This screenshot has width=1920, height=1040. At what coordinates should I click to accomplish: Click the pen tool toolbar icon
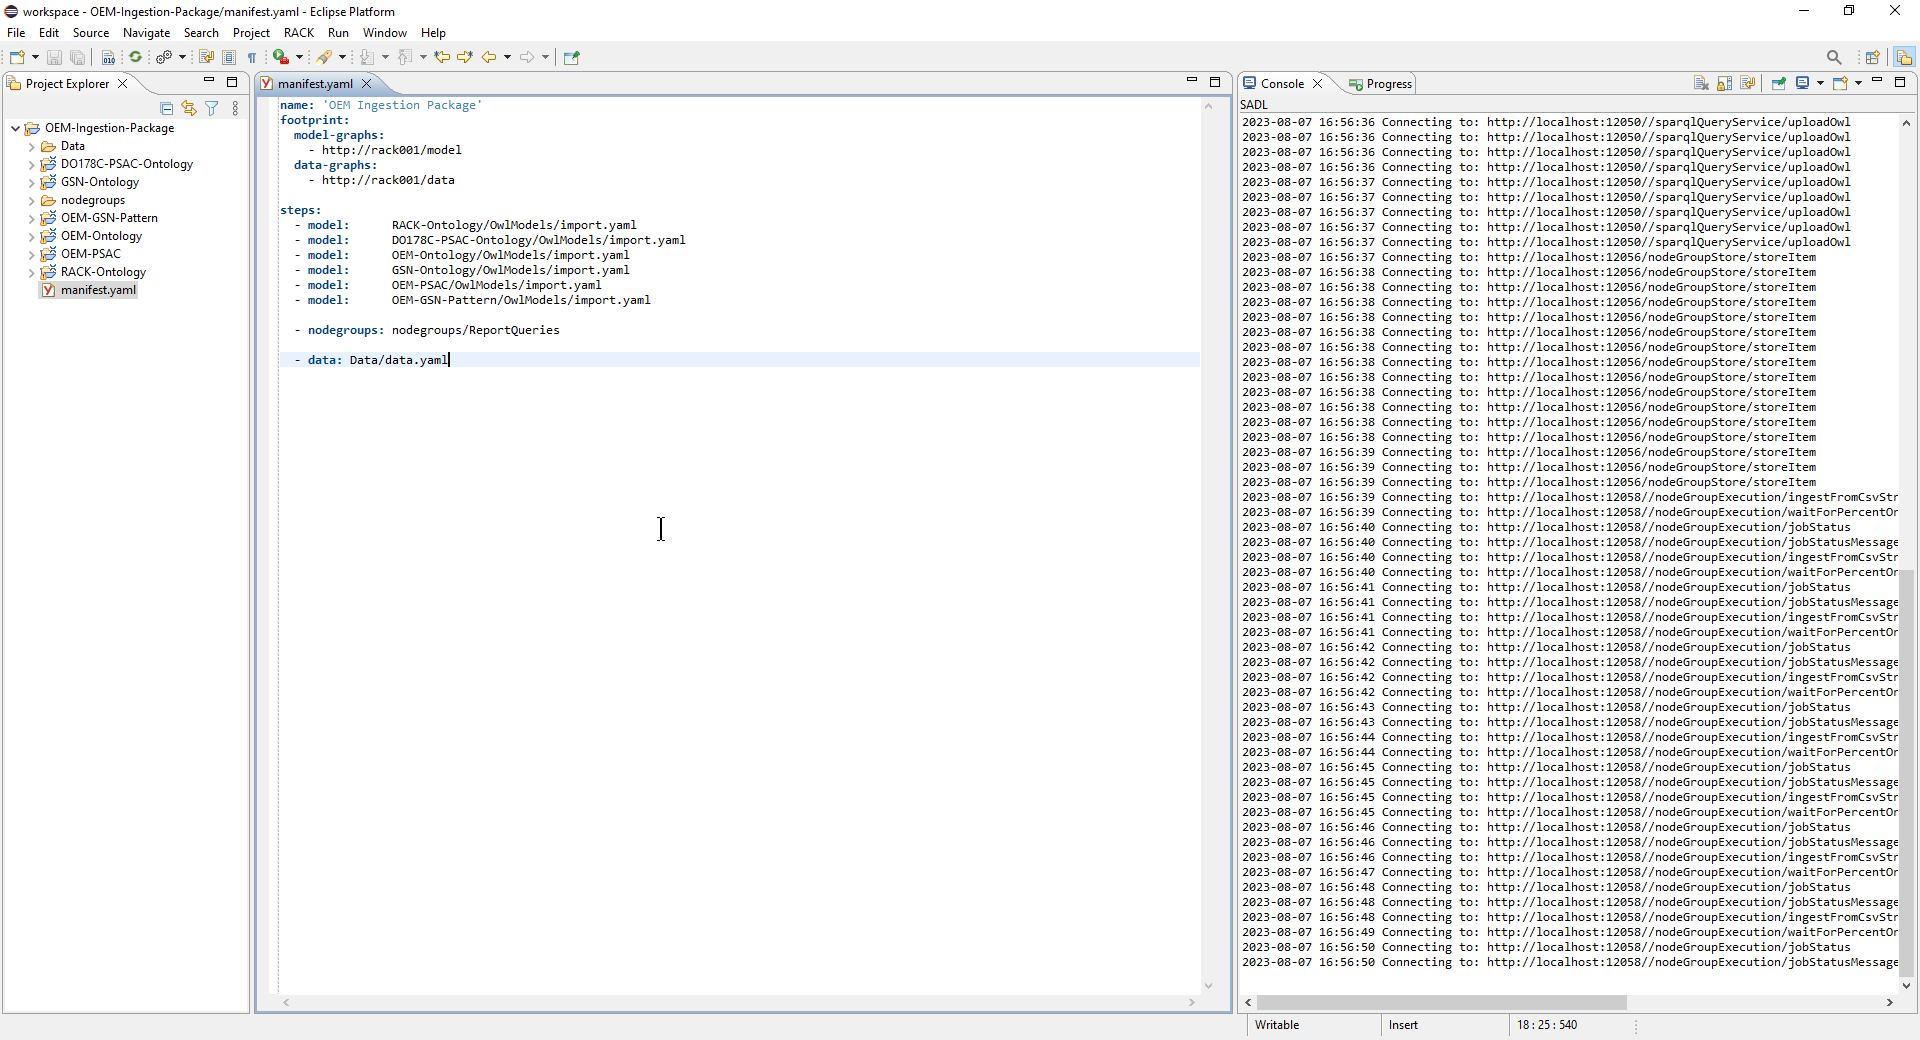pos(324,57)
